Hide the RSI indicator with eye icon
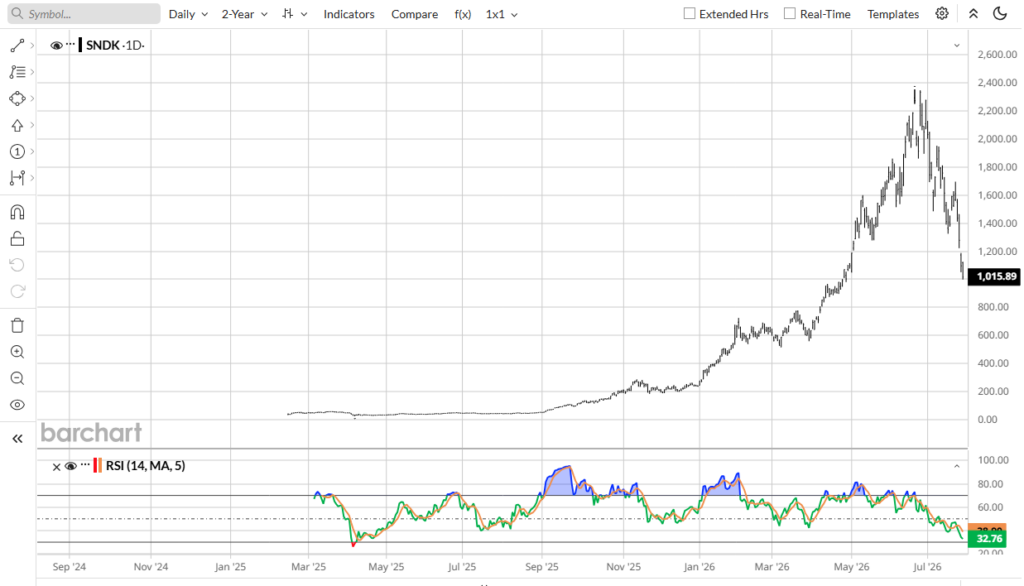The width and height of the screenshot is (1024, 586). coord(71,466)
